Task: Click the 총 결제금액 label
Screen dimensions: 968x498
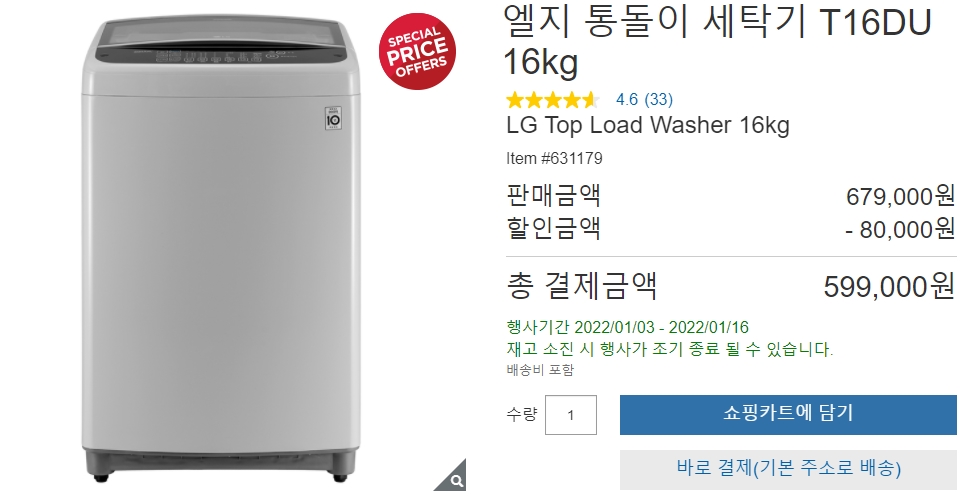Action: [x=582, y=286]
